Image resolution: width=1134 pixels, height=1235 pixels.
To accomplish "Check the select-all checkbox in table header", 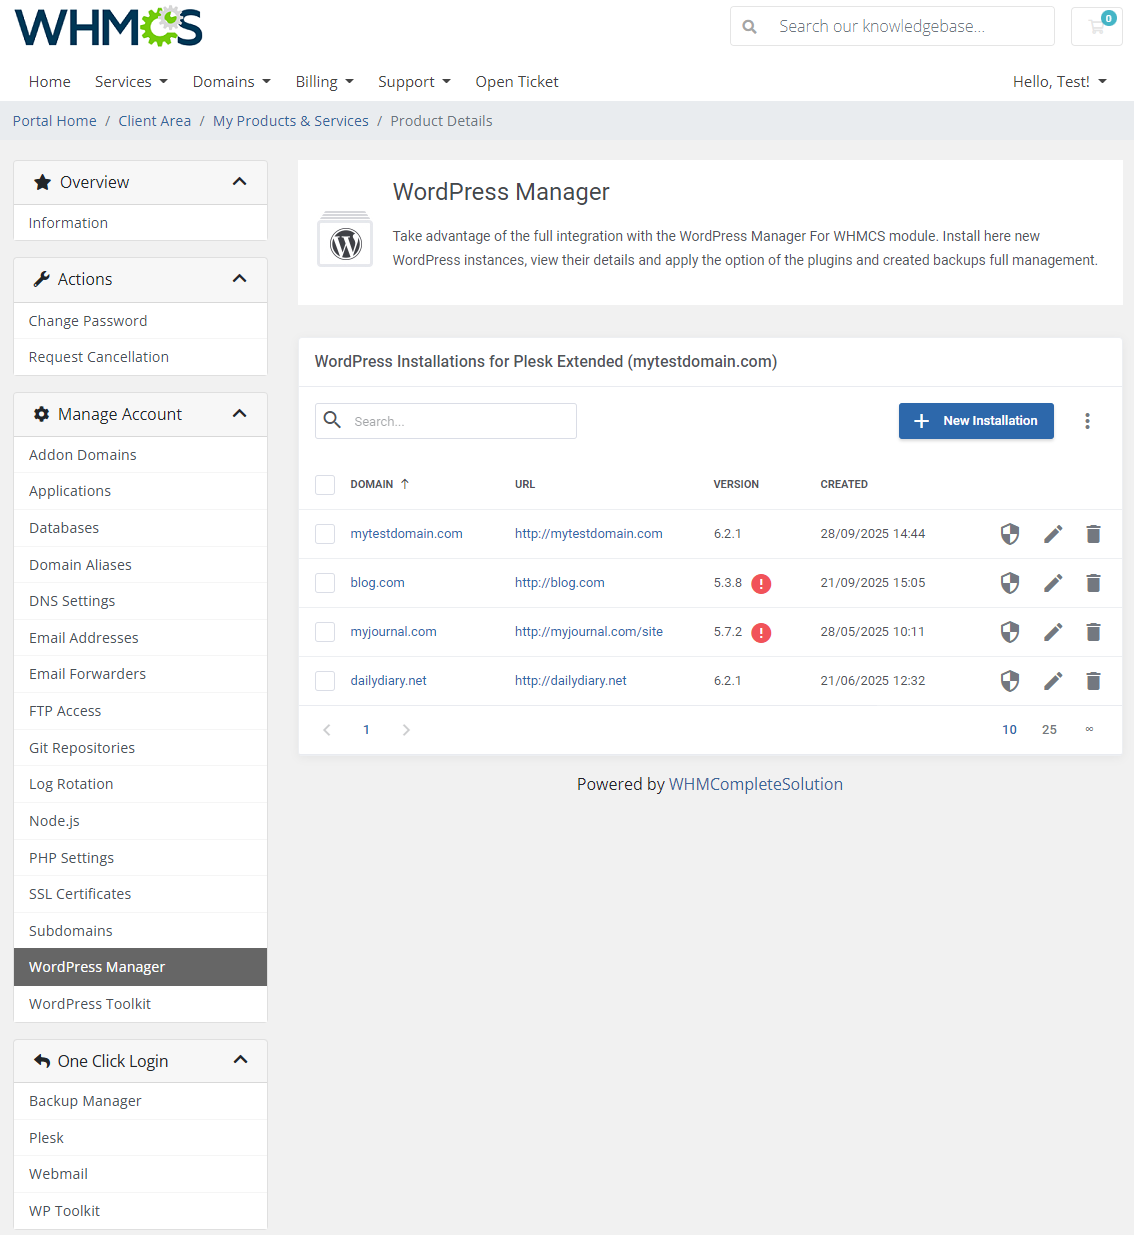I will 325,484.
